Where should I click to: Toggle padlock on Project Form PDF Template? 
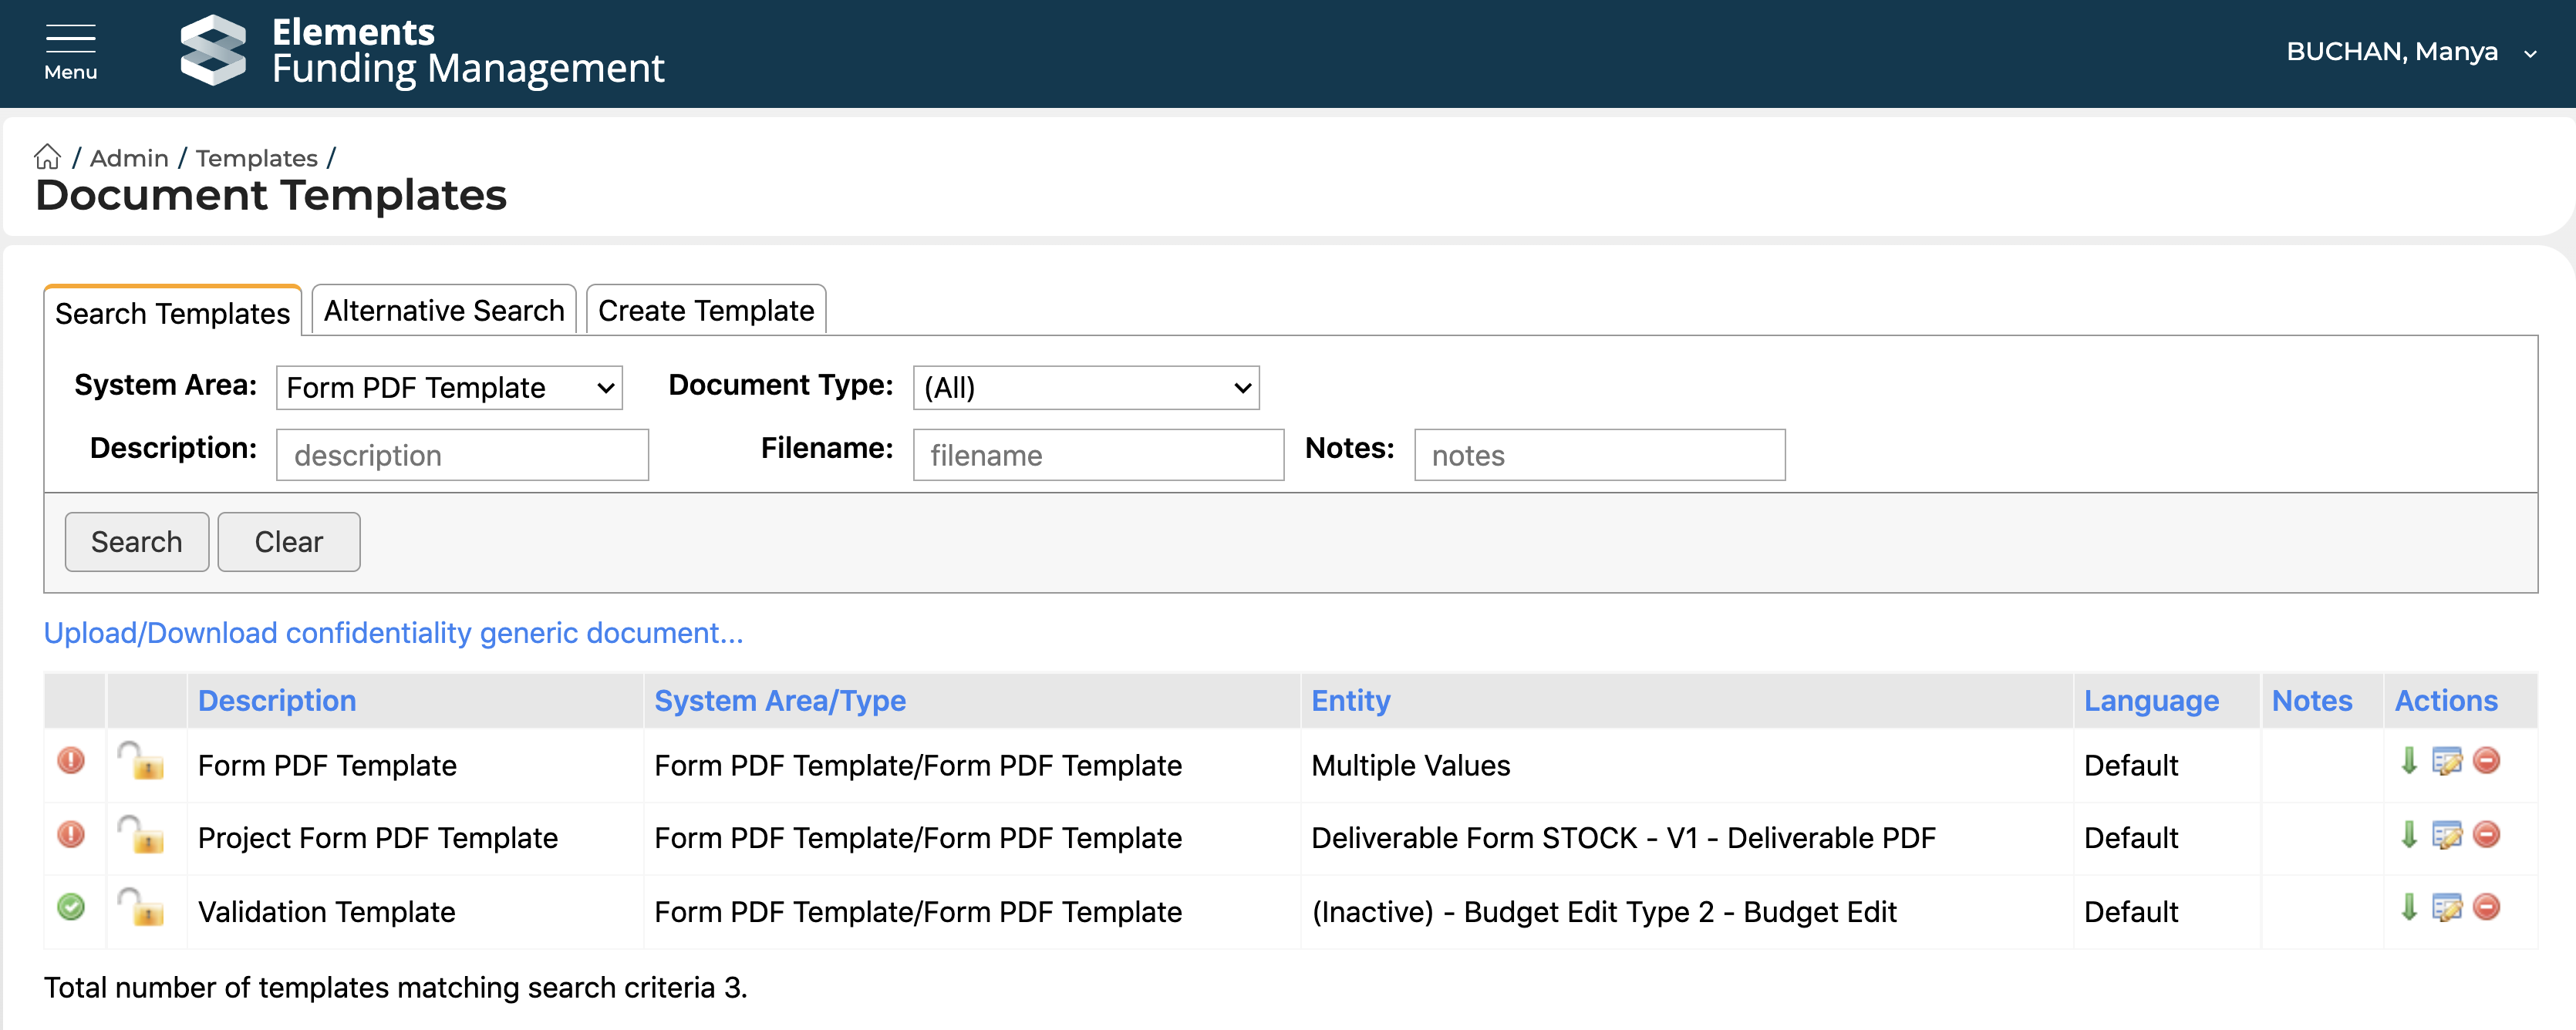(143, 836)
